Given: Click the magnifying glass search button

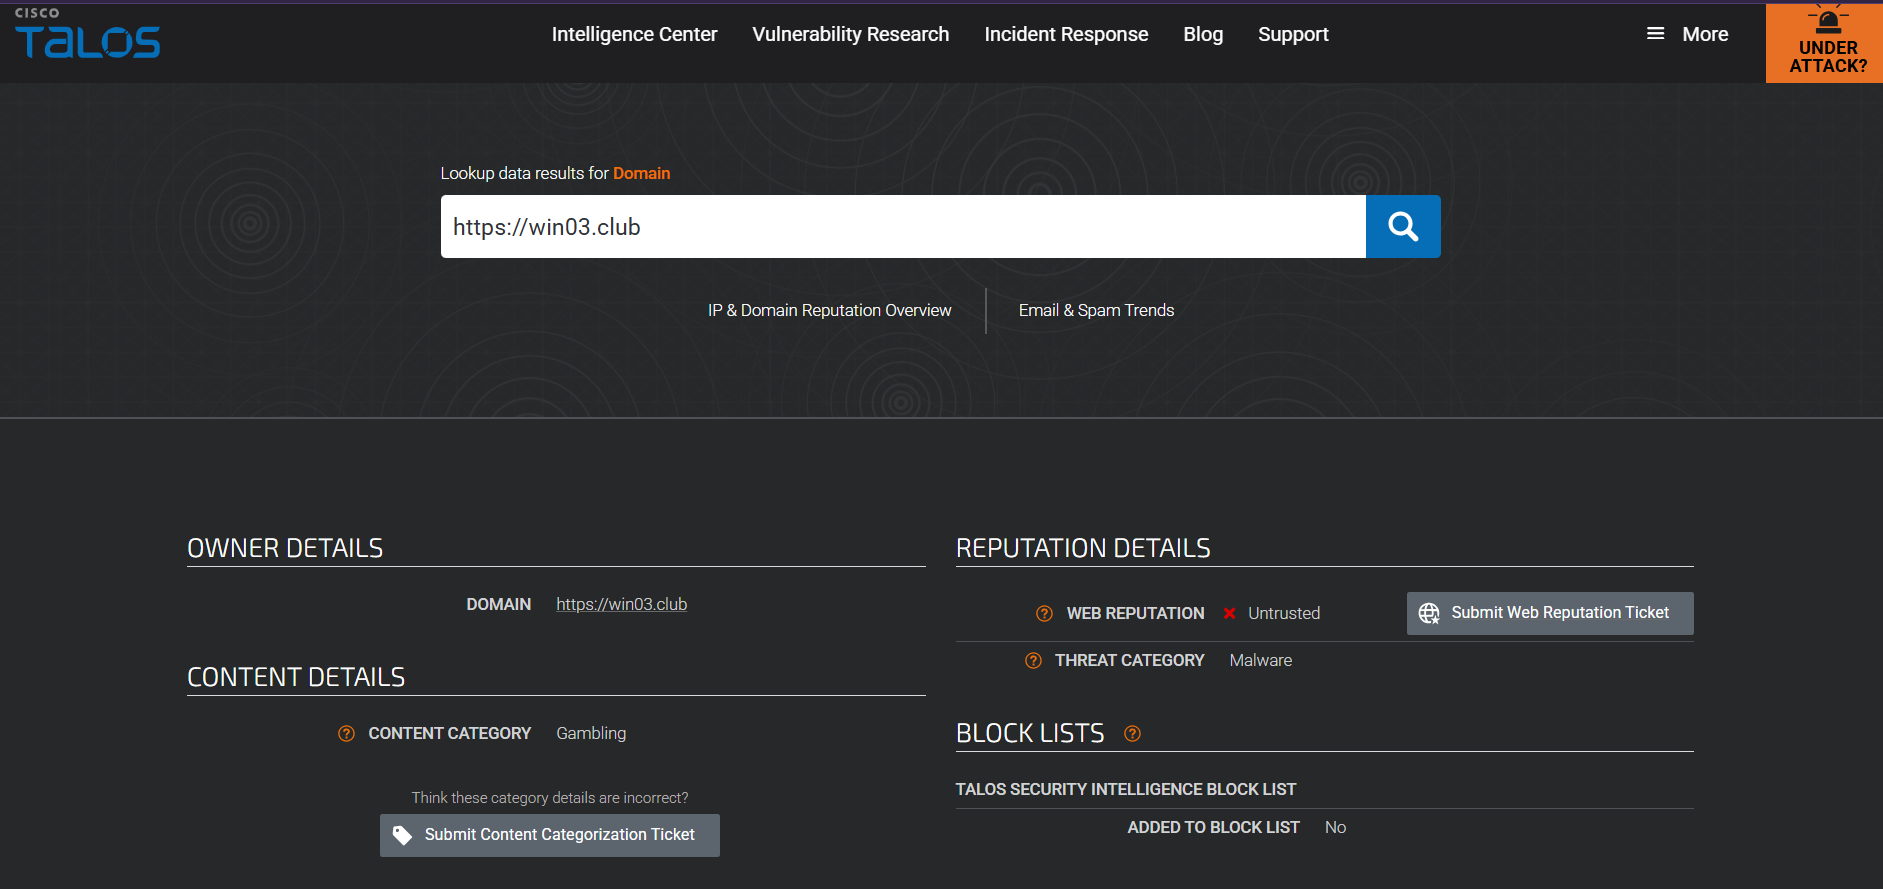Looking at the screenshot, I should (x=1403, y=227).
